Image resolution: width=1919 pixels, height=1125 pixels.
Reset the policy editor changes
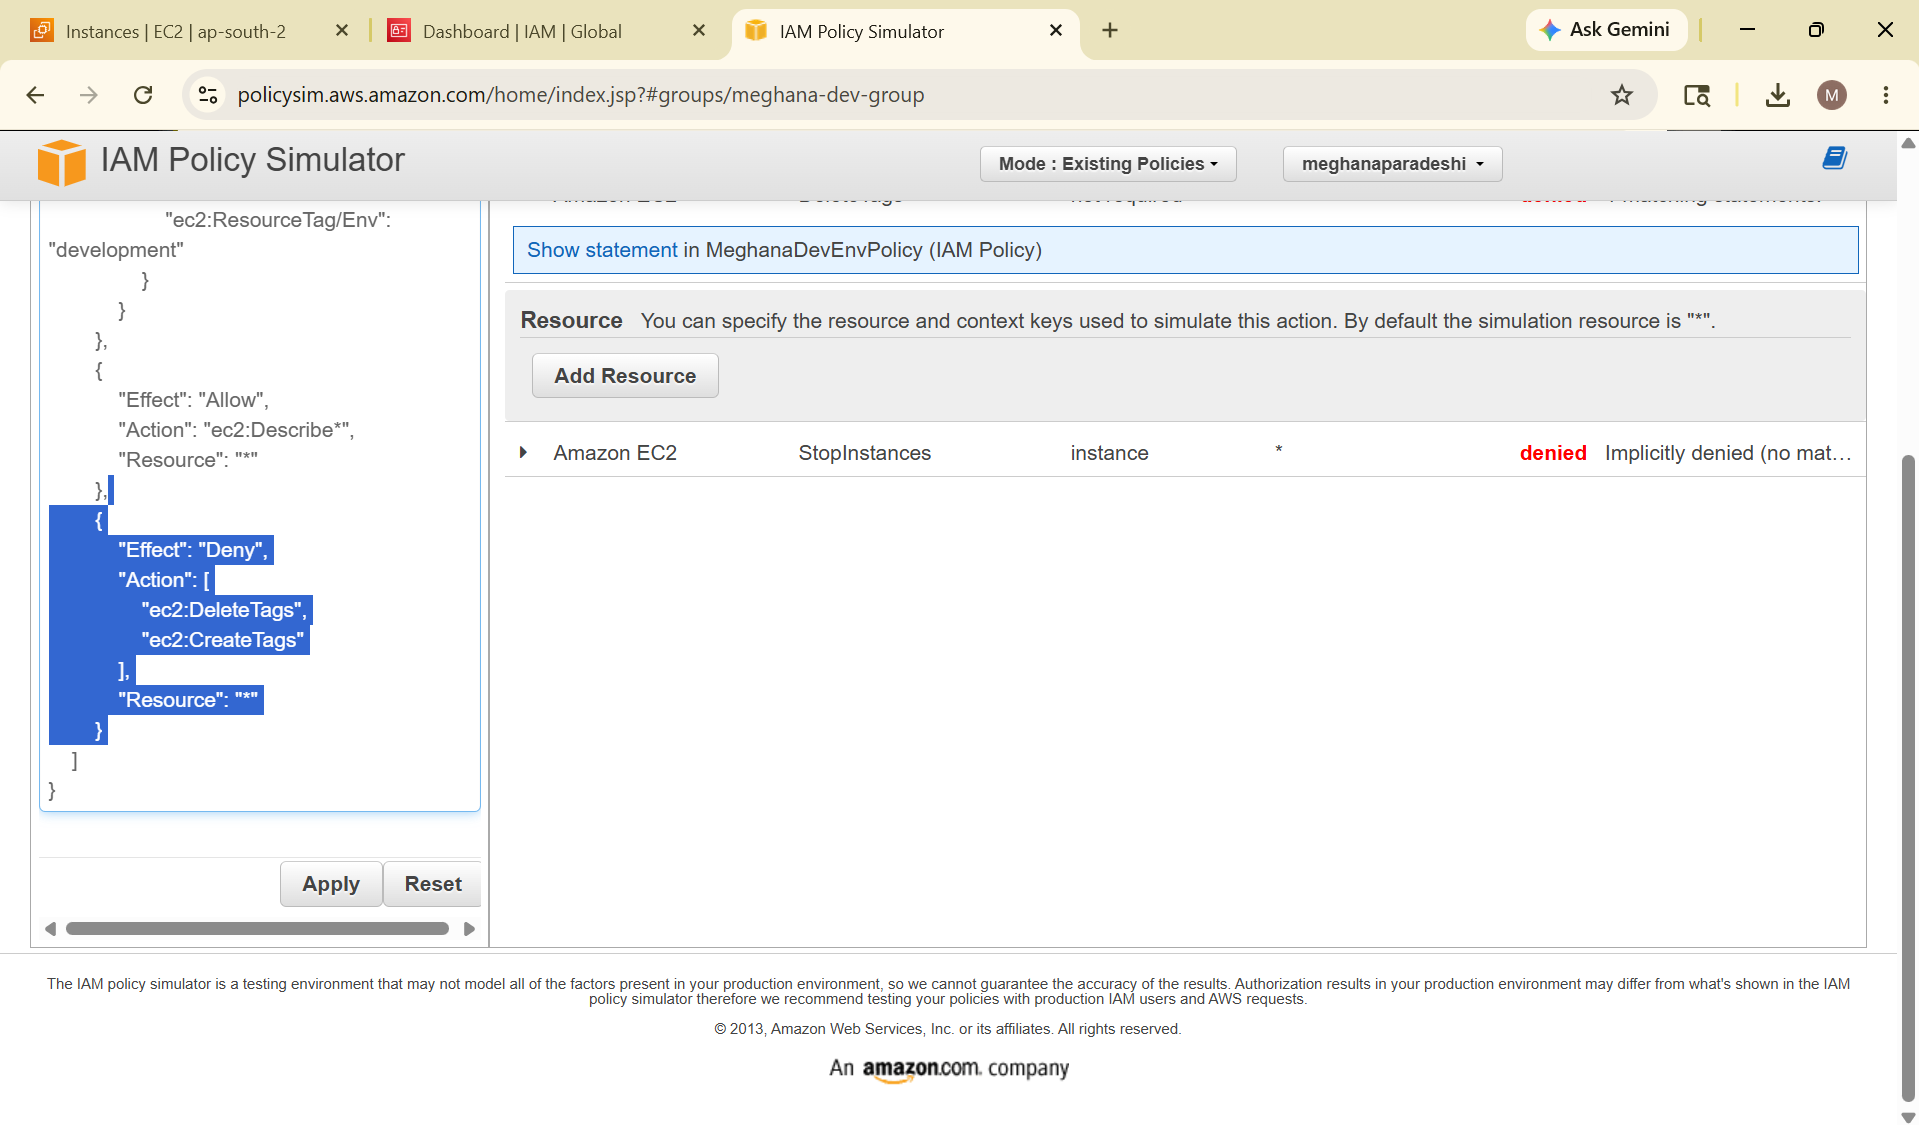pos(433,884)
